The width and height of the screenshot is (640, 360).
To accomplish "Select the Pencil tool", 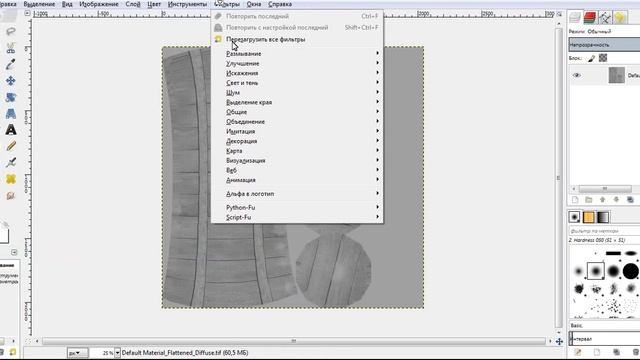I will pos(11,146).
